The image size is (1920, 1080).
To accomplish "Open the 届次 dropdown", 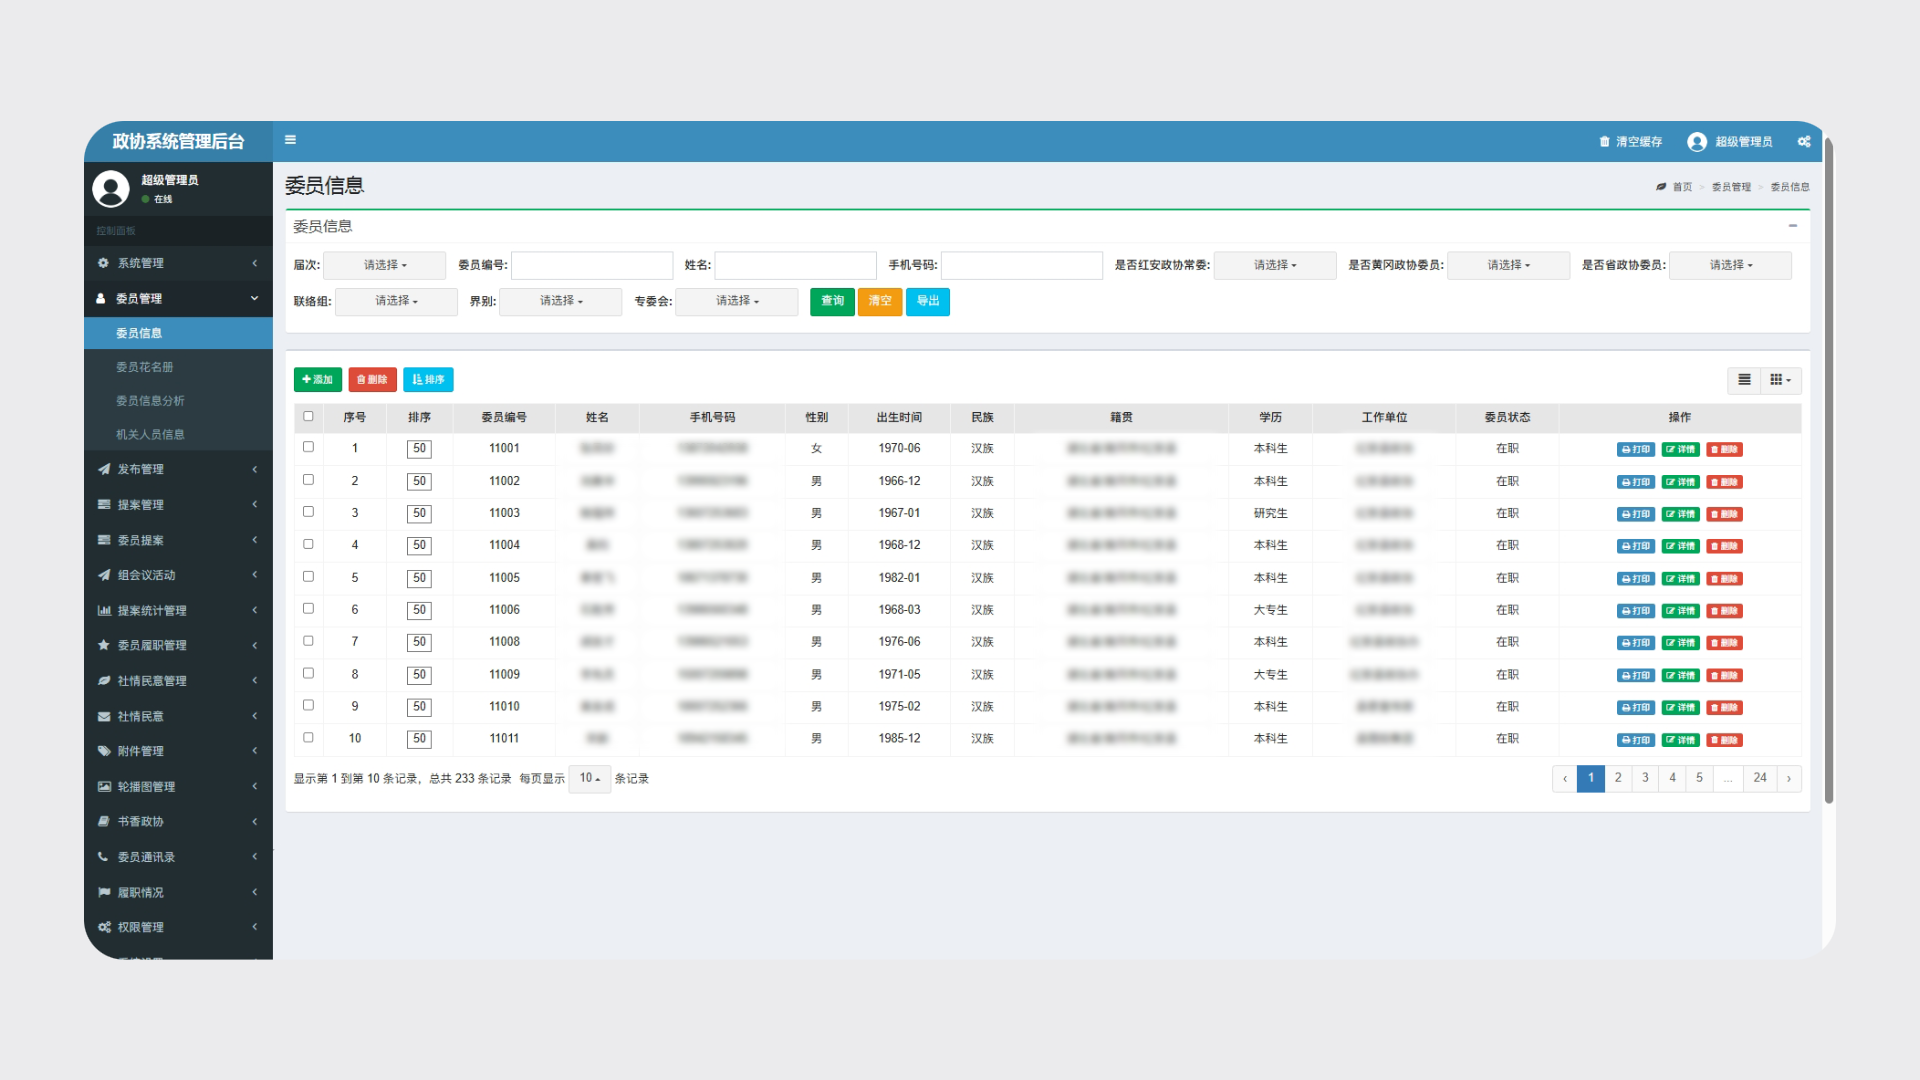I will [385, 265].
